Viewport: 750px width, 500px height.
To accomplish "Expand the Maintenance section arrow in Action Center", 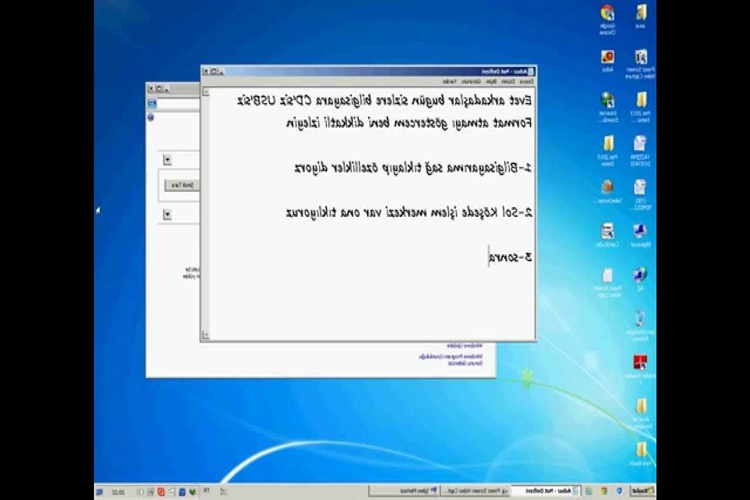I will tap(167, 214).
